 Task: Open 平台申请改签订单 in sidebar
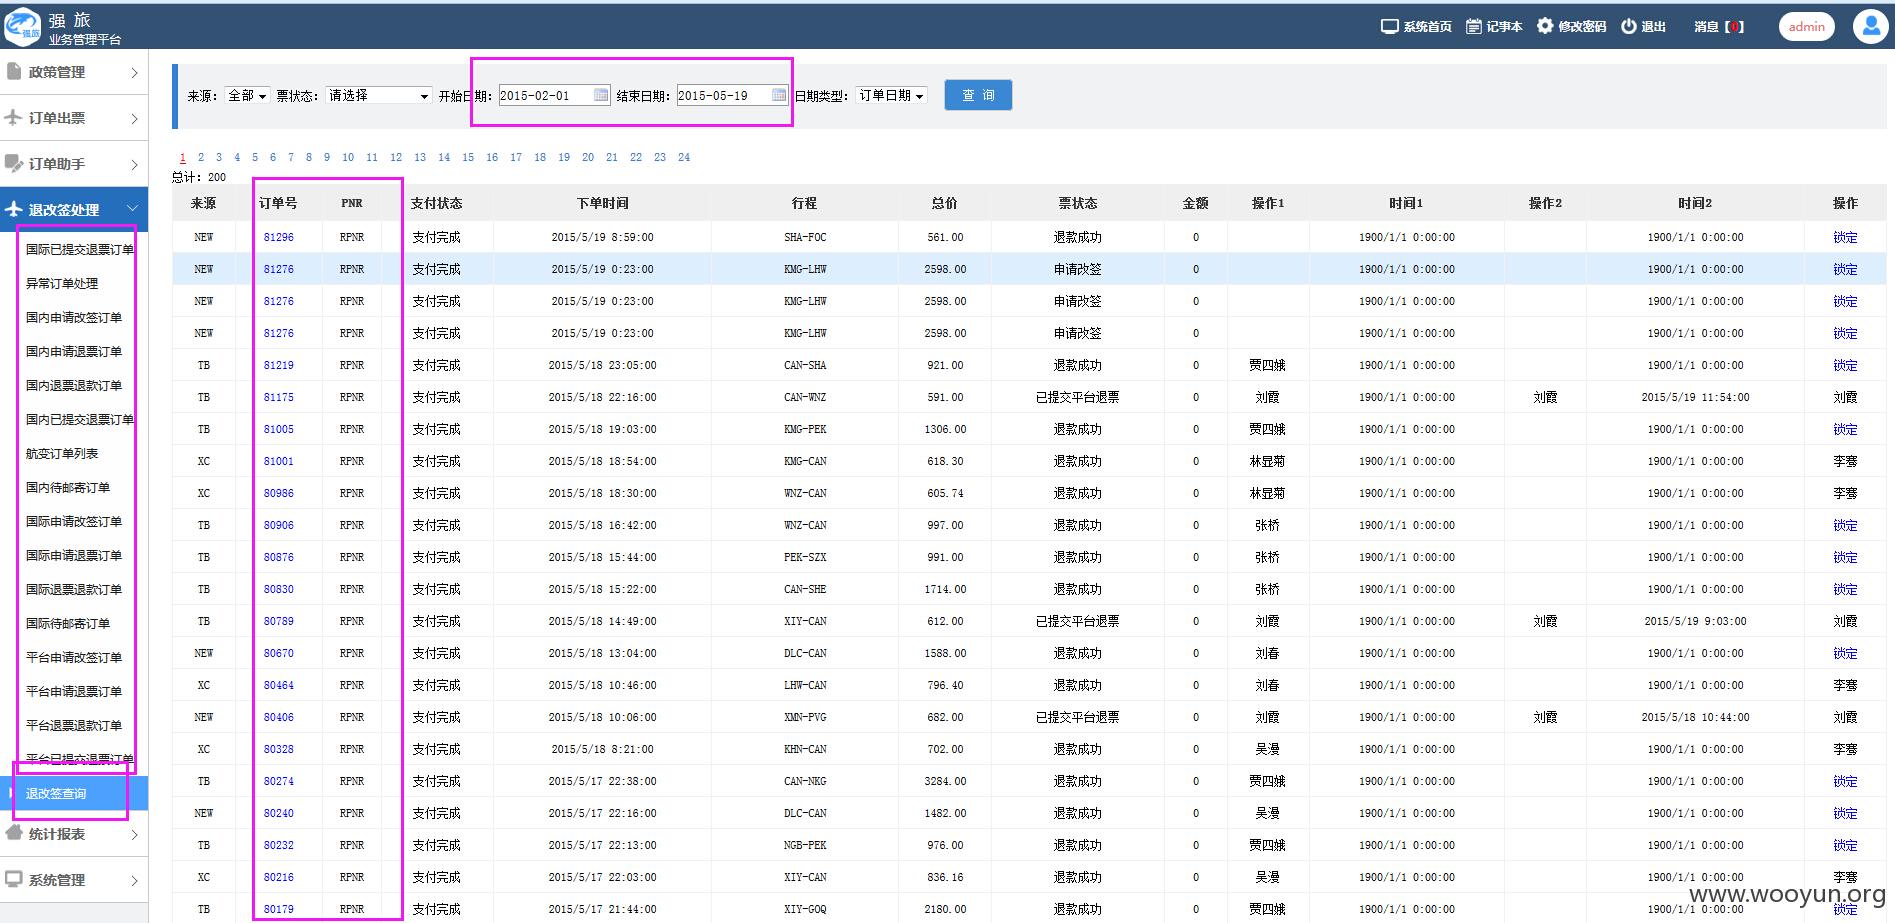pyautogui.click(x=74, y=657)
